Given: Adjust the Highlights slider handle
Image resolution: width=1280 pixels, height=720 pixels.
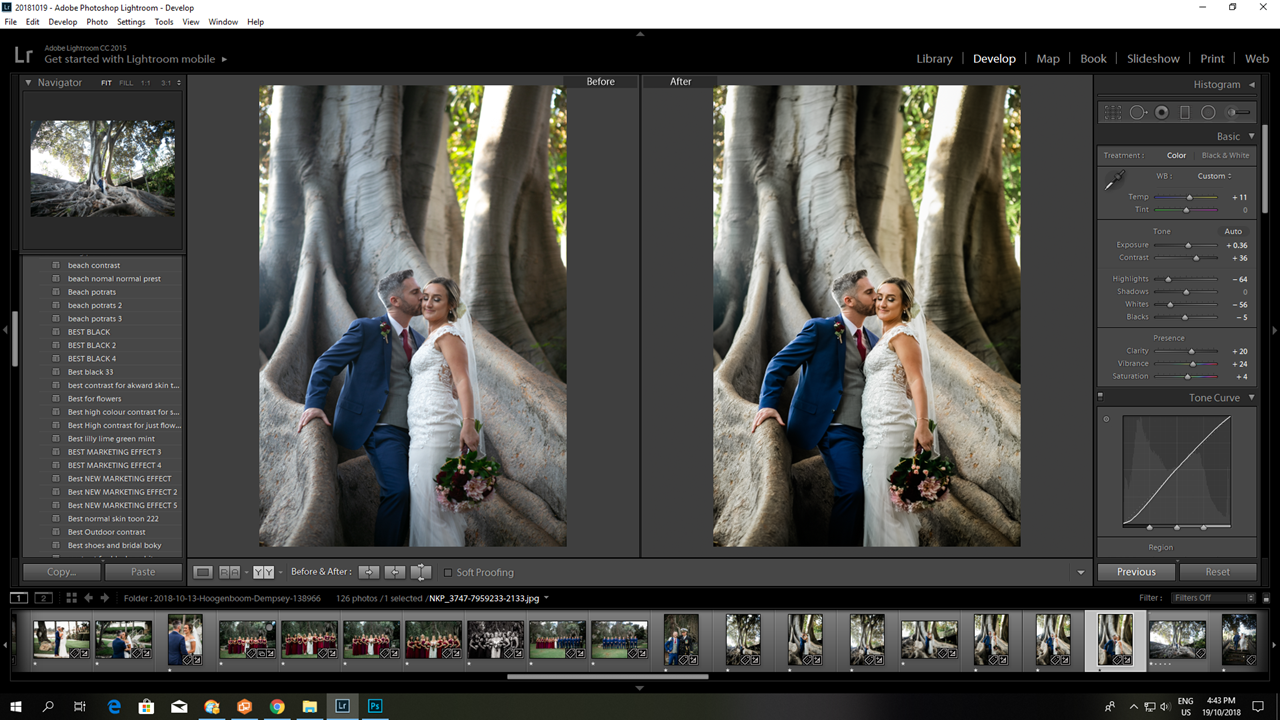Looking at the screenshot, I should click(1168, 279).
